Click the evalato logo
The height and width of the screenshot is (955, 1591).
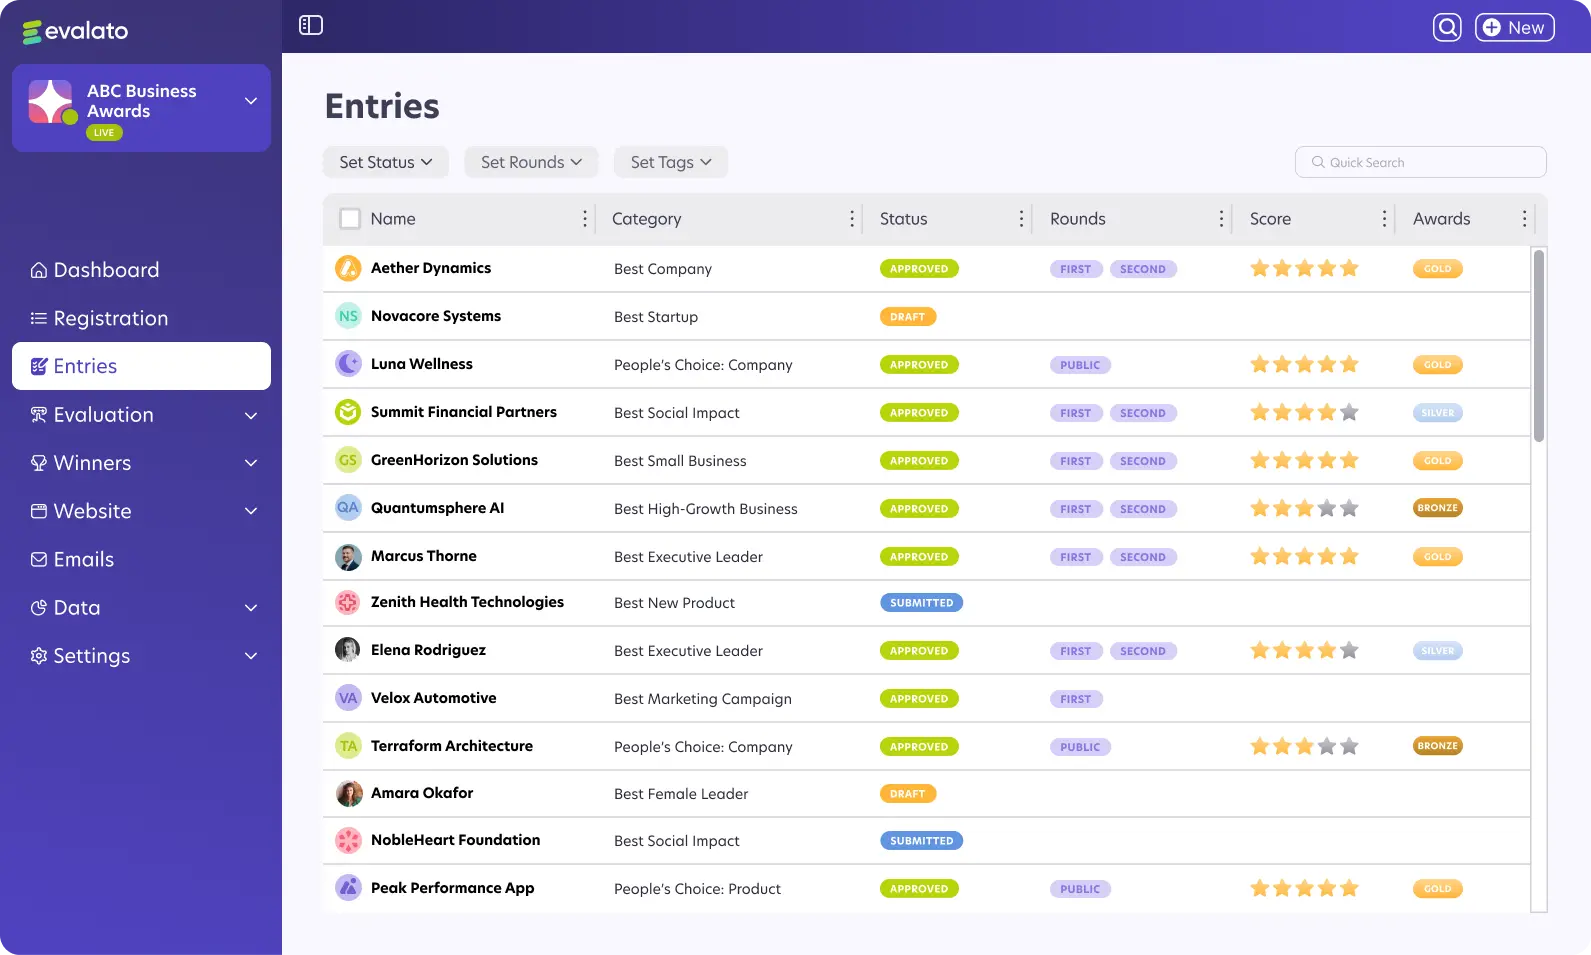coord(76,31)
